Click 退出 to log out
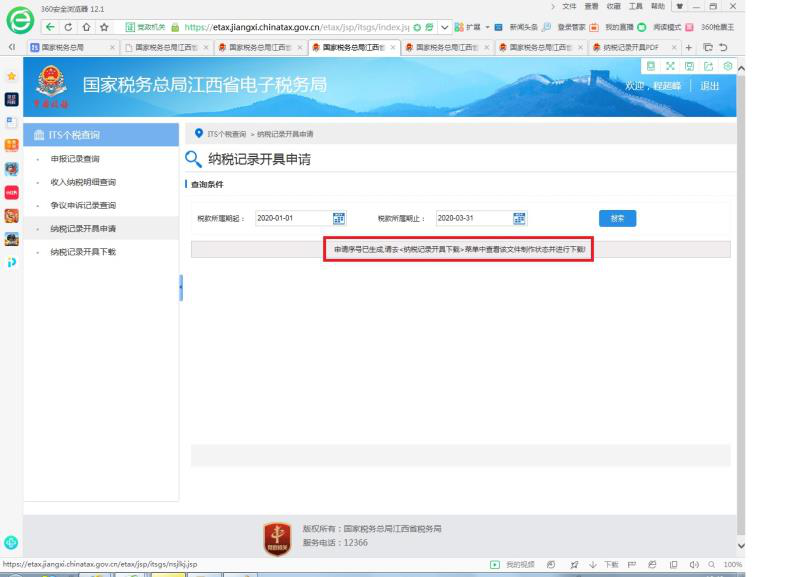800x577 pixels. 709,86
